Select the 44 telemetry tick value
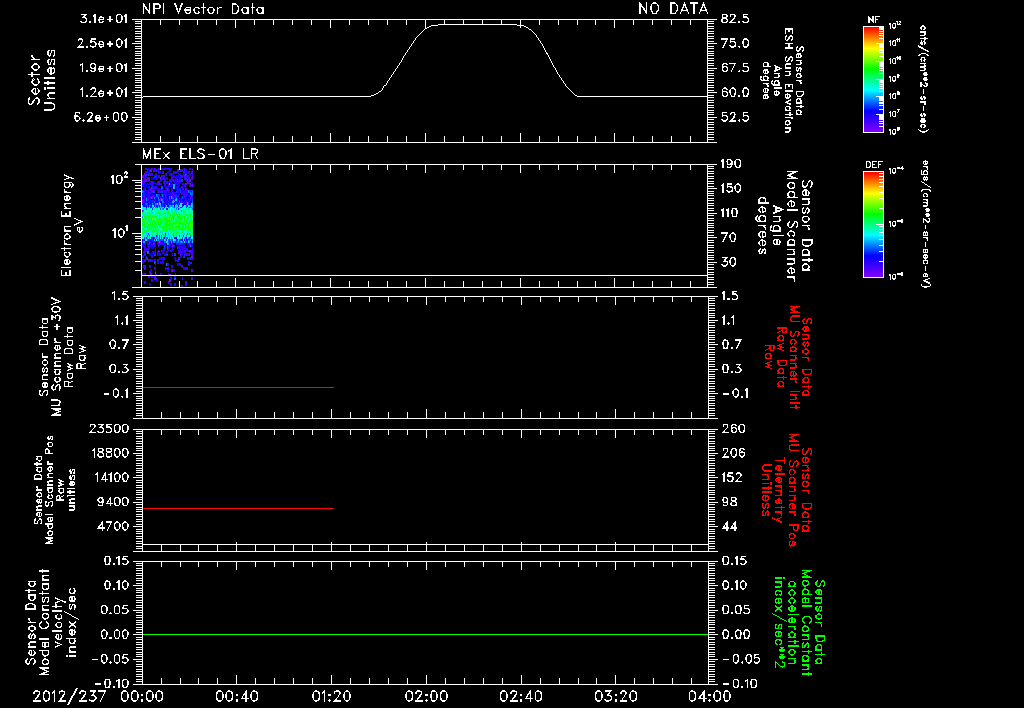The width and height of the screenshot is (1024, 708). [729, 526]
